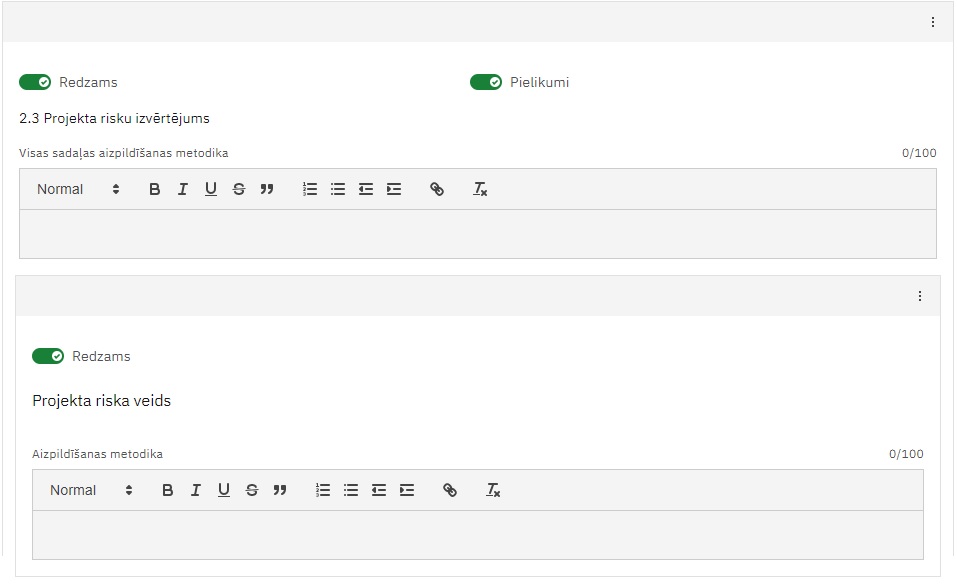Screen dimensions: 957x585
Task: Toggle bold in the upper methodology editor
Action: pos(154,189)
